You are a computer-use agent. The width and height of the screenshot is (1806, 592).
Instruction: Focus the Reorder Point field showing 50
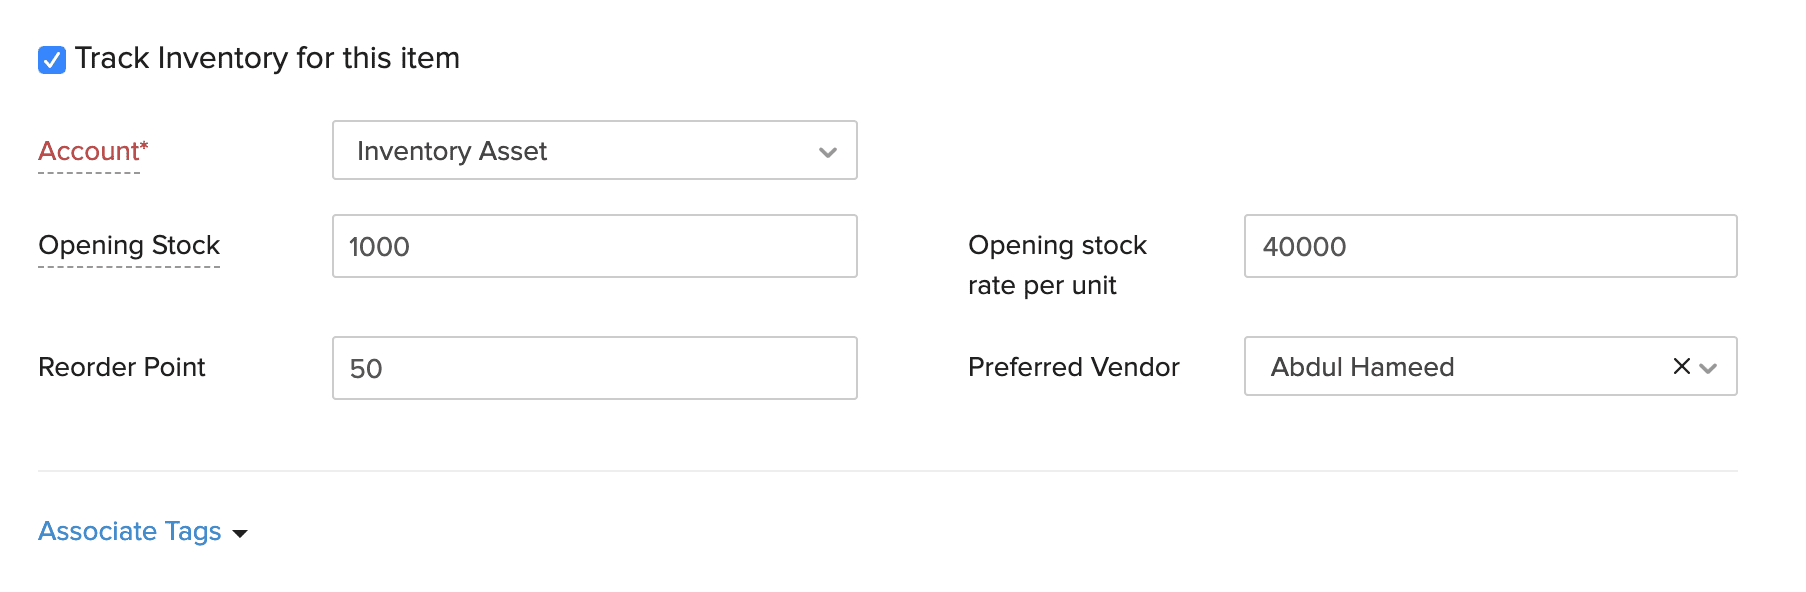point(594,369)
